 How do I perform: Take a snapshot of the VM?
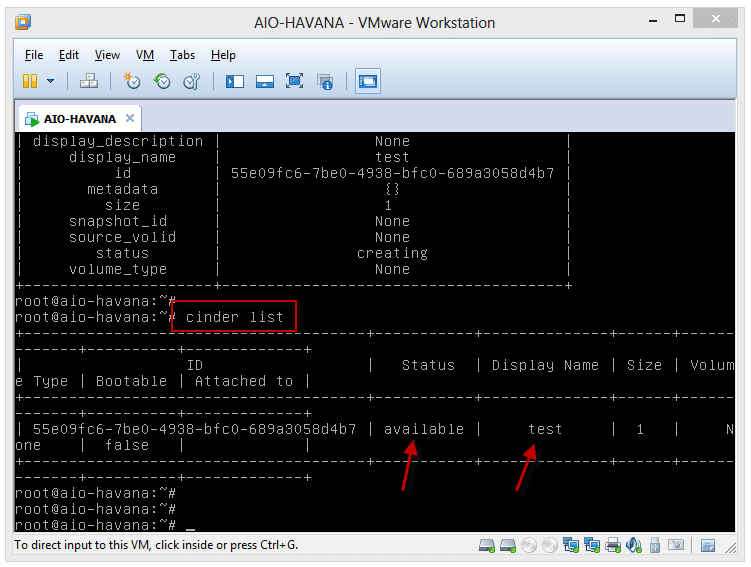pos(132,81)
